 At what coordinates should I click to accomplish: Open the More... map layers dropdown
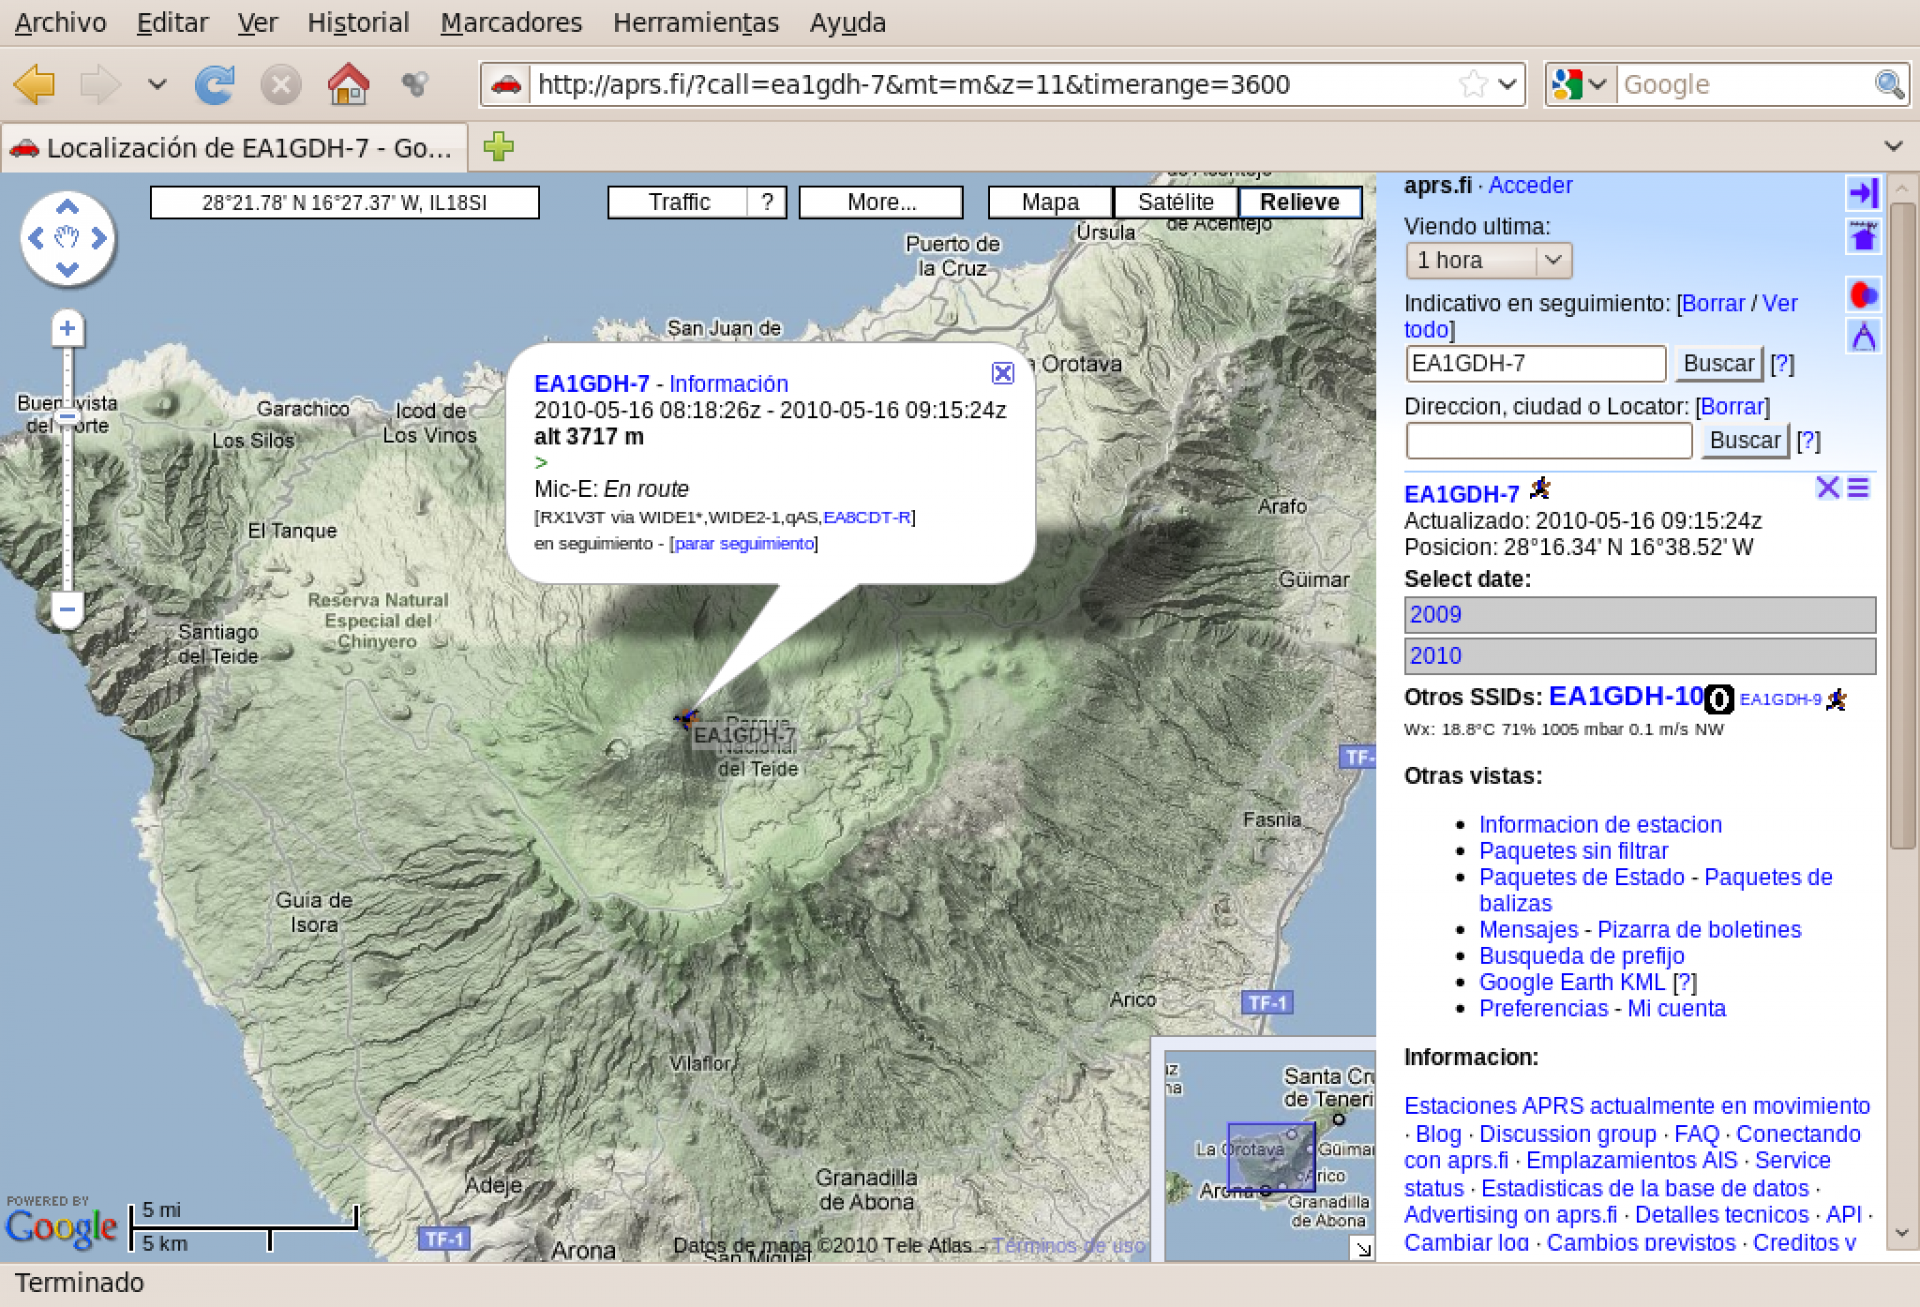tap(881, 202)
